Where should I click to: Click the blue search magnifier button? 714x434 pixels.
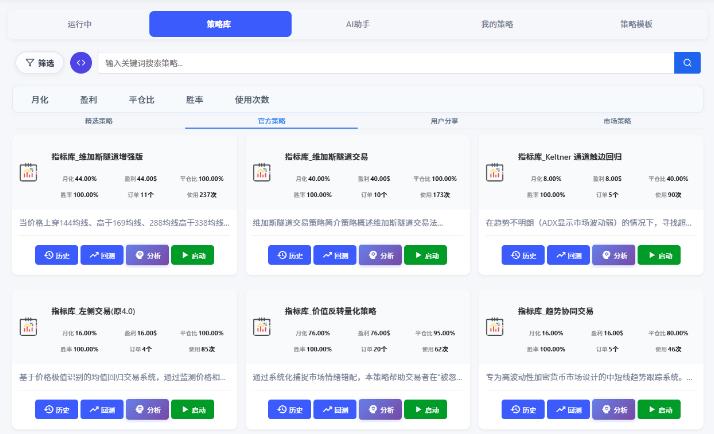tap(687, 63)
